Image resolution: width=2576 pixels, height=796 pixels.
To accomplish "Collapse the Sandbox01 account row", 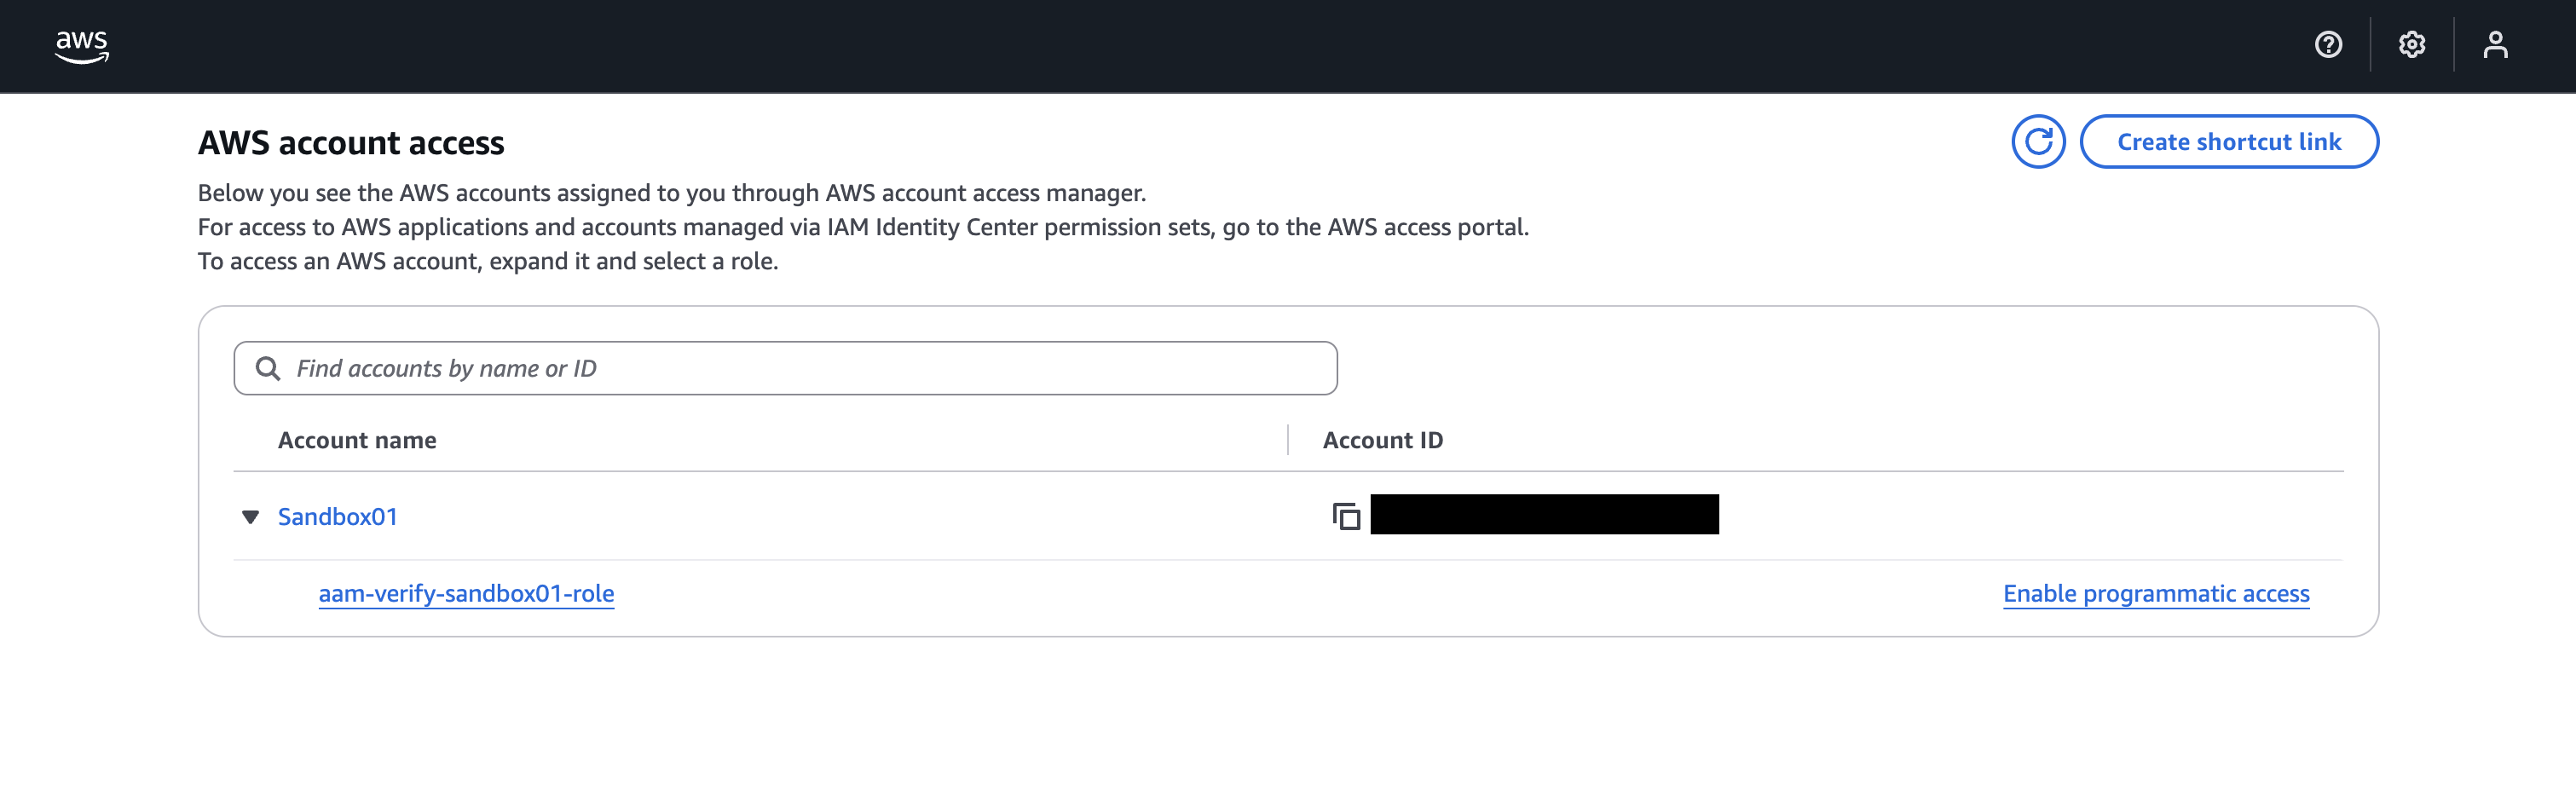I will pyautogui.click(x=250, y=517).
